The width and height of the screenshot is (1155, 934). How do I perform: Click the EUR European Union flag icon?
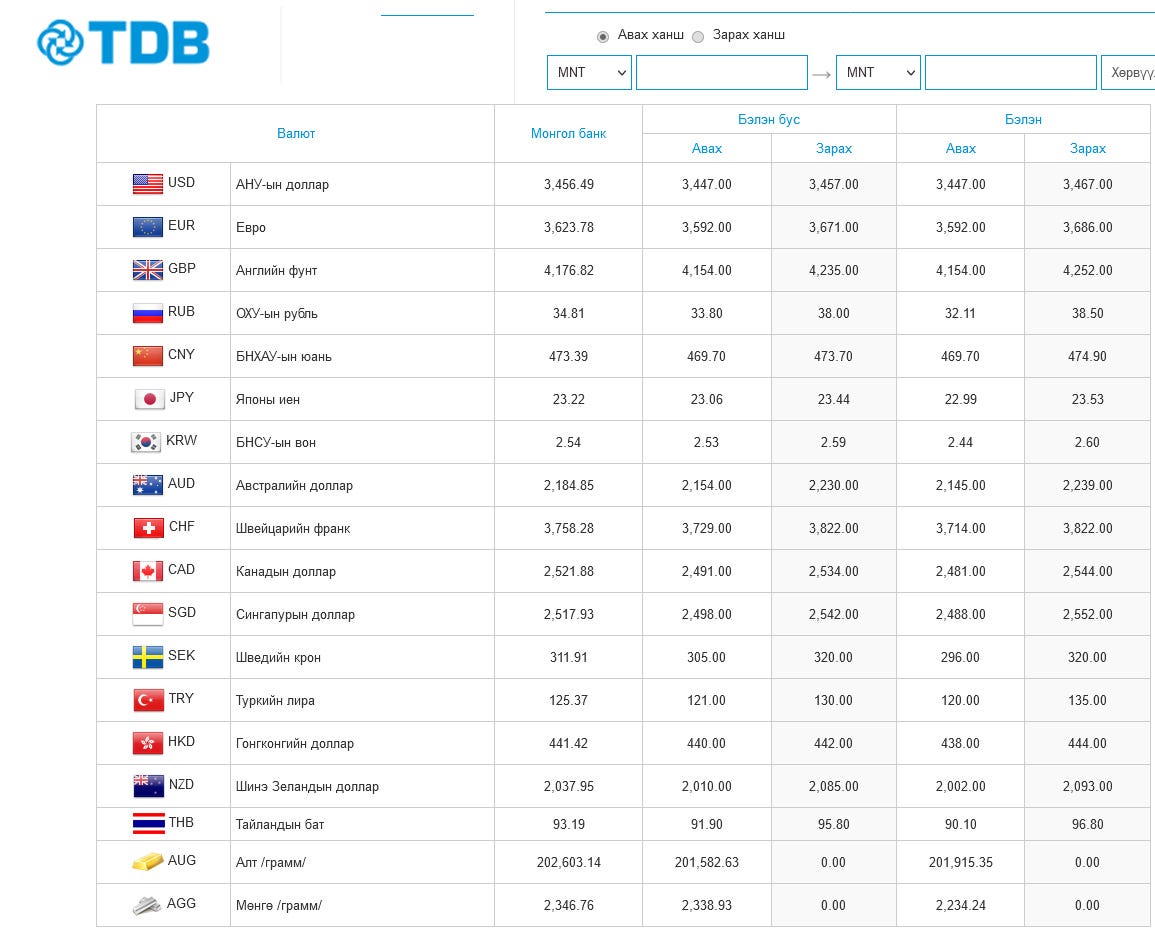click(x=147, y=226)
